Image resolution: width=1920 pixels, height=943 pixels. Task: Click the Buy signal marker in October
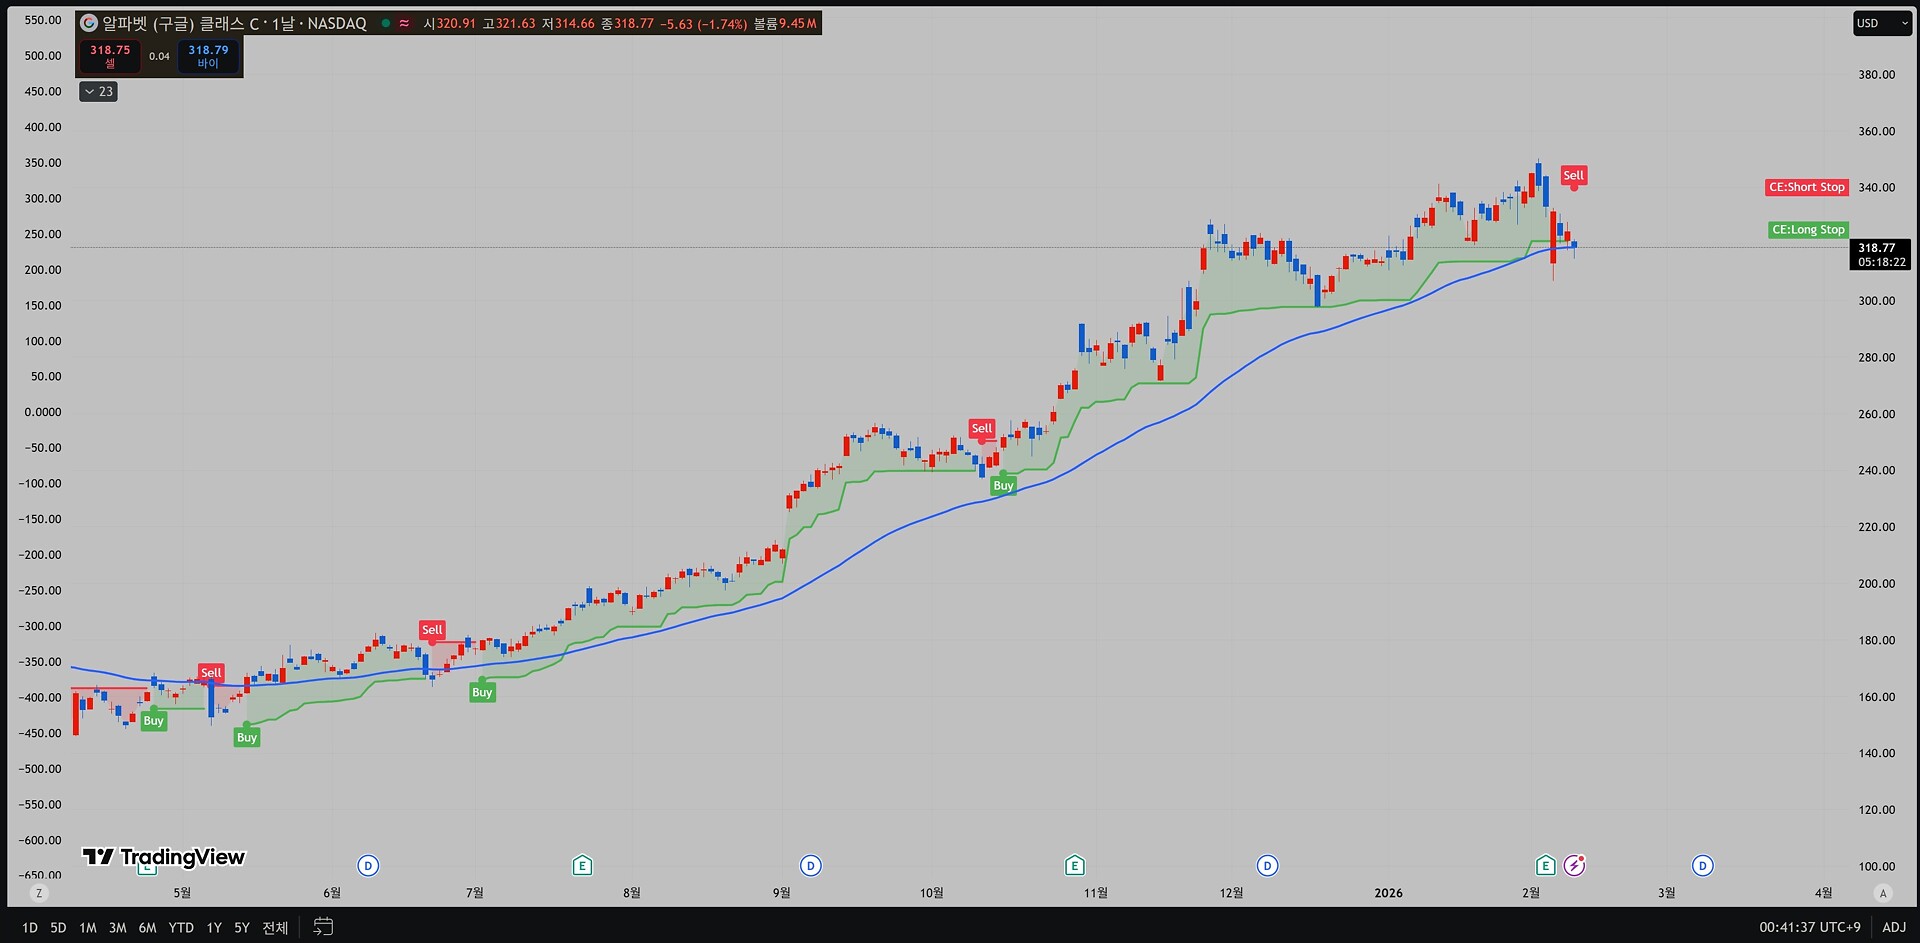pyautogui.click(x=1003, y=485)
